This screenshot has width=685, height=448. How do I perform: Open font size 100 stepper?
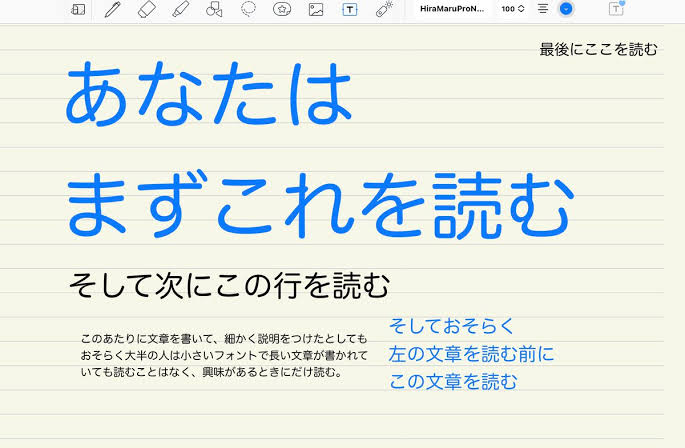click(512, 9)
